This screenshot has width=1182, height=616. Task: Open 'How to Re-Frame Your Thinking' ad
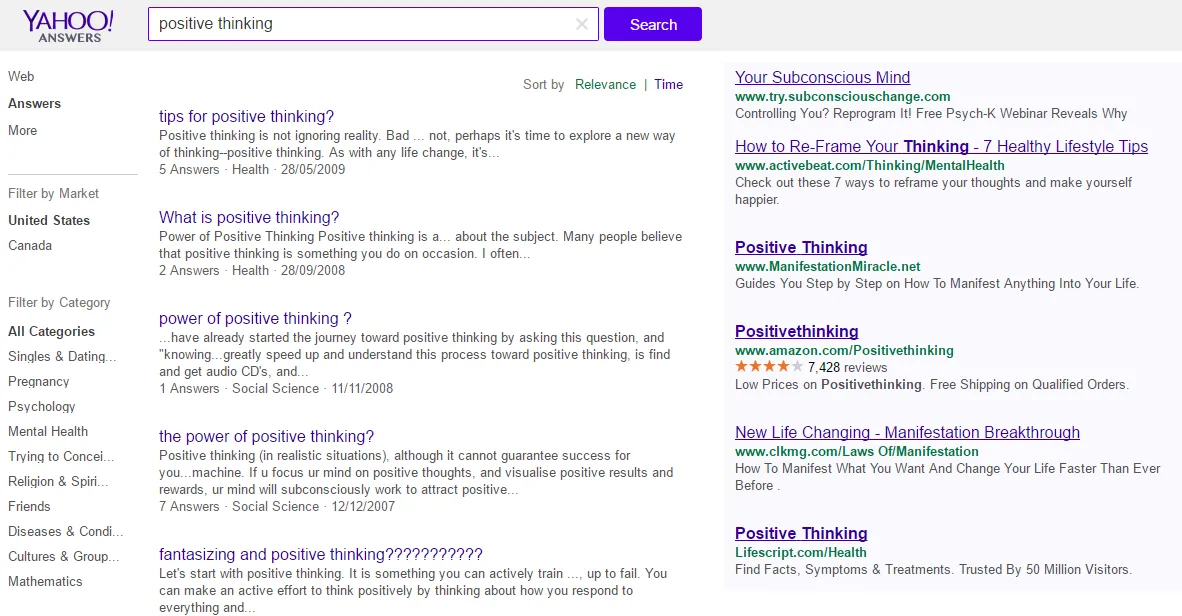pyautogui.click(x=942, y=146)
